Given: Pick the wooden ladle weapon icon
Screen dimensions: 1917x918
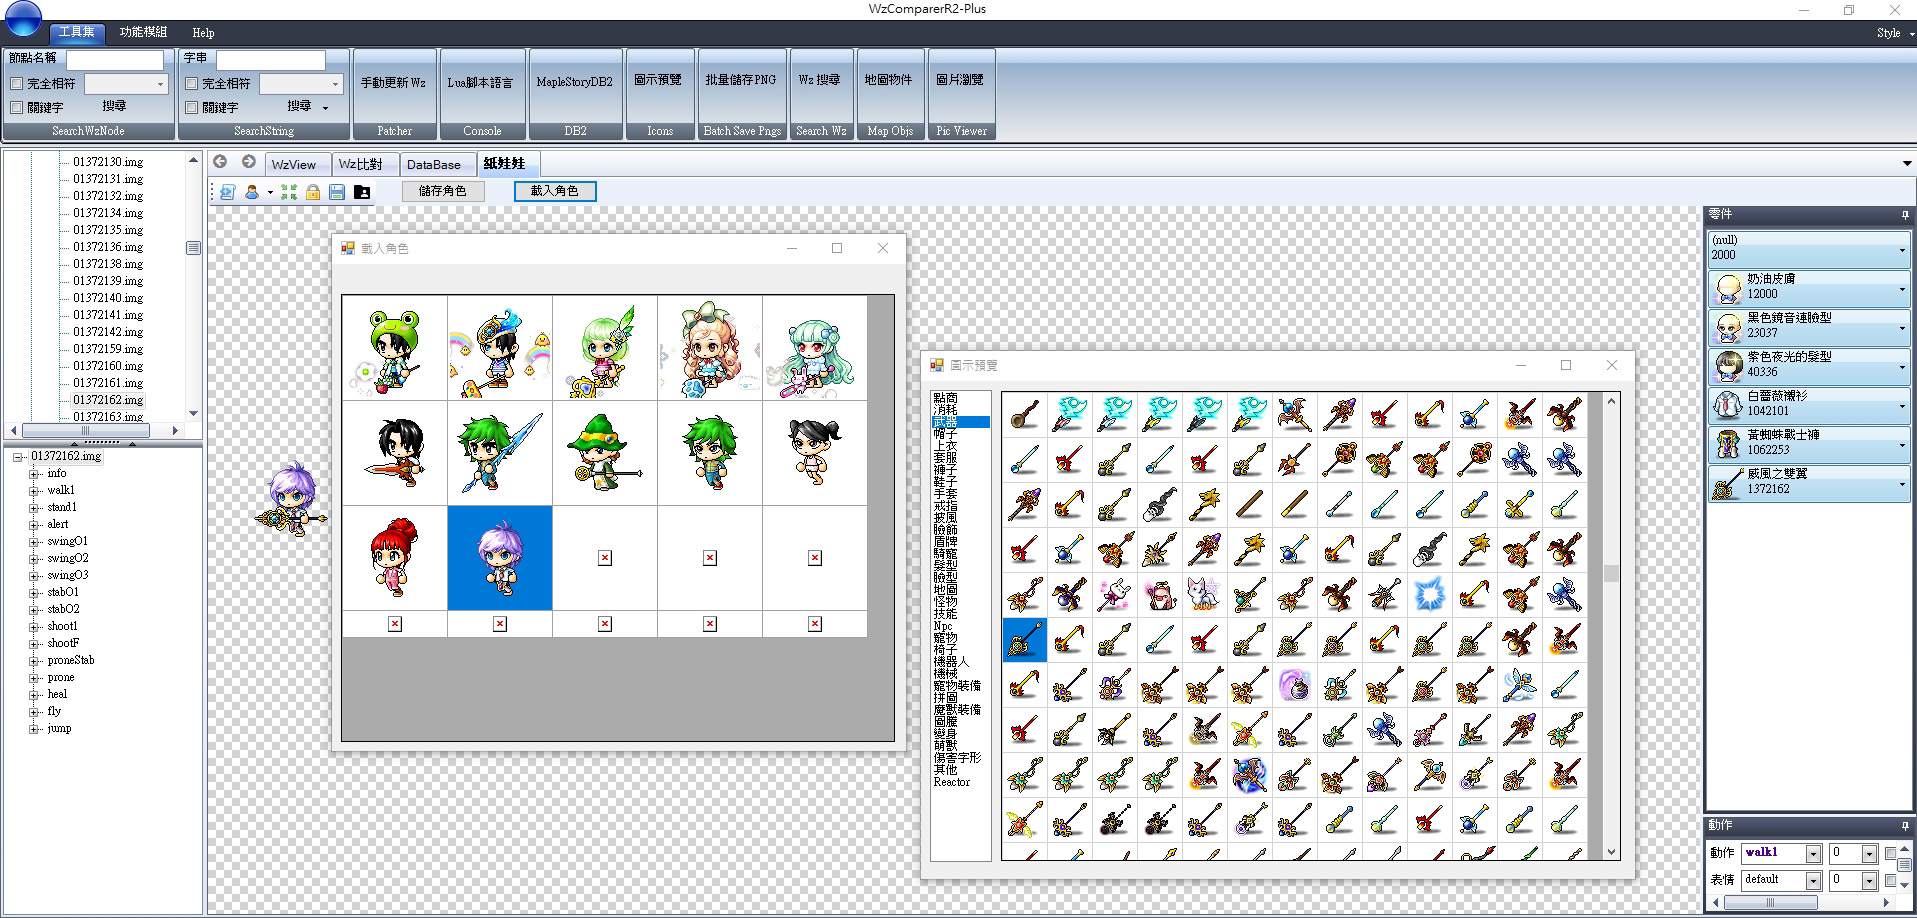Looking at the screenshot, I should tap(1024, 414).
